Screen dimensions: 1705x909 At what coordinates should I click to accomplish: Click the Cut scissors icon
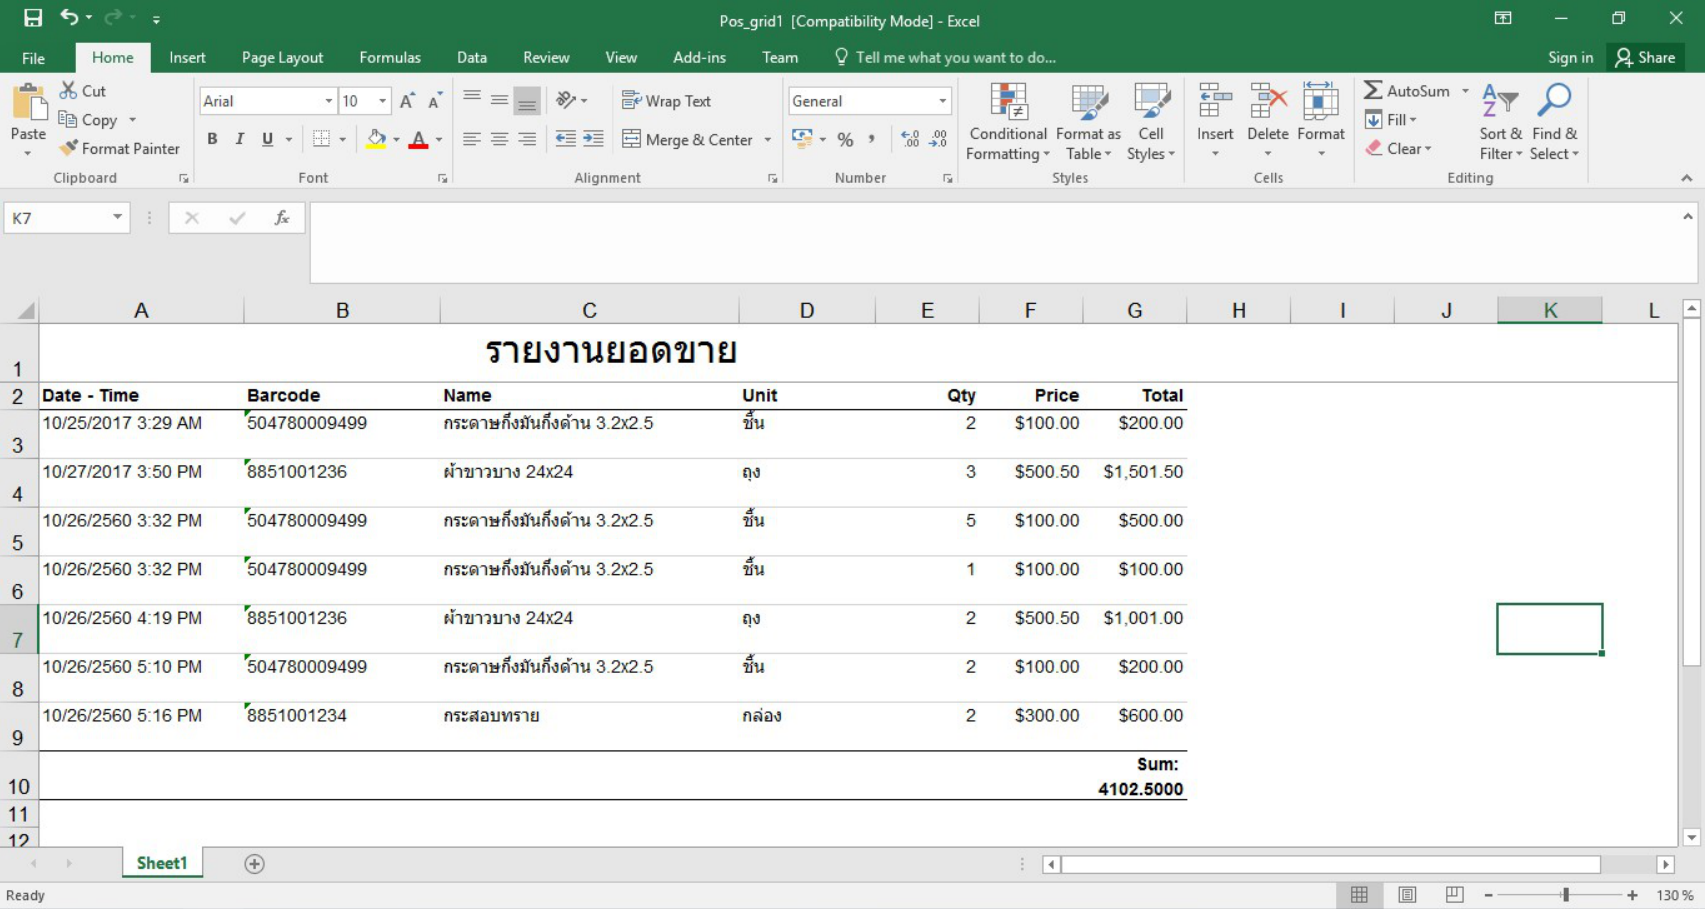tap(68, 90)
